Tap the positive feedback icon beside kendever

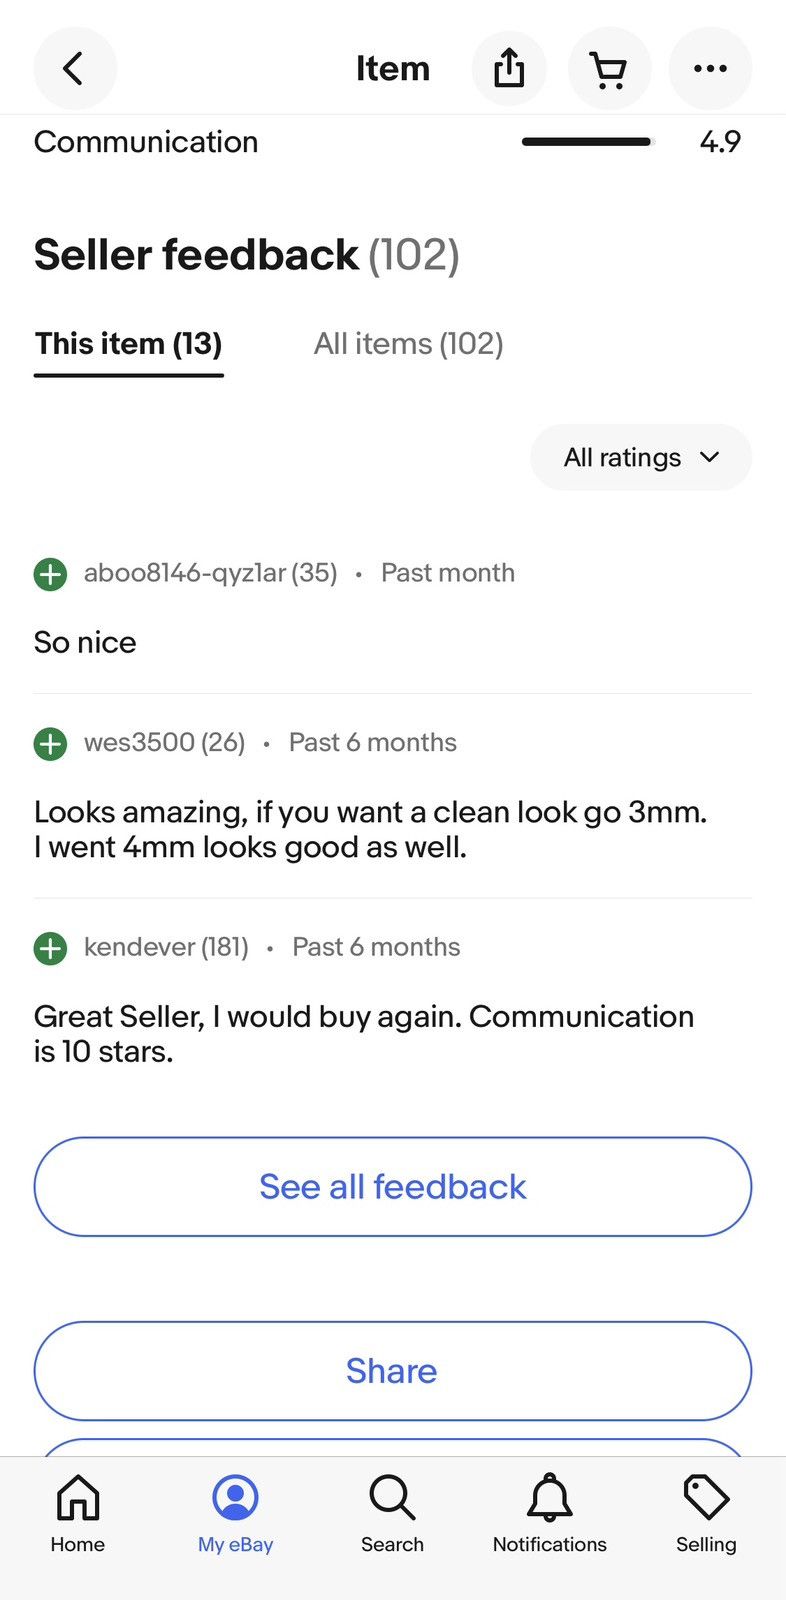pyautogui.click(x=51, y=947)
